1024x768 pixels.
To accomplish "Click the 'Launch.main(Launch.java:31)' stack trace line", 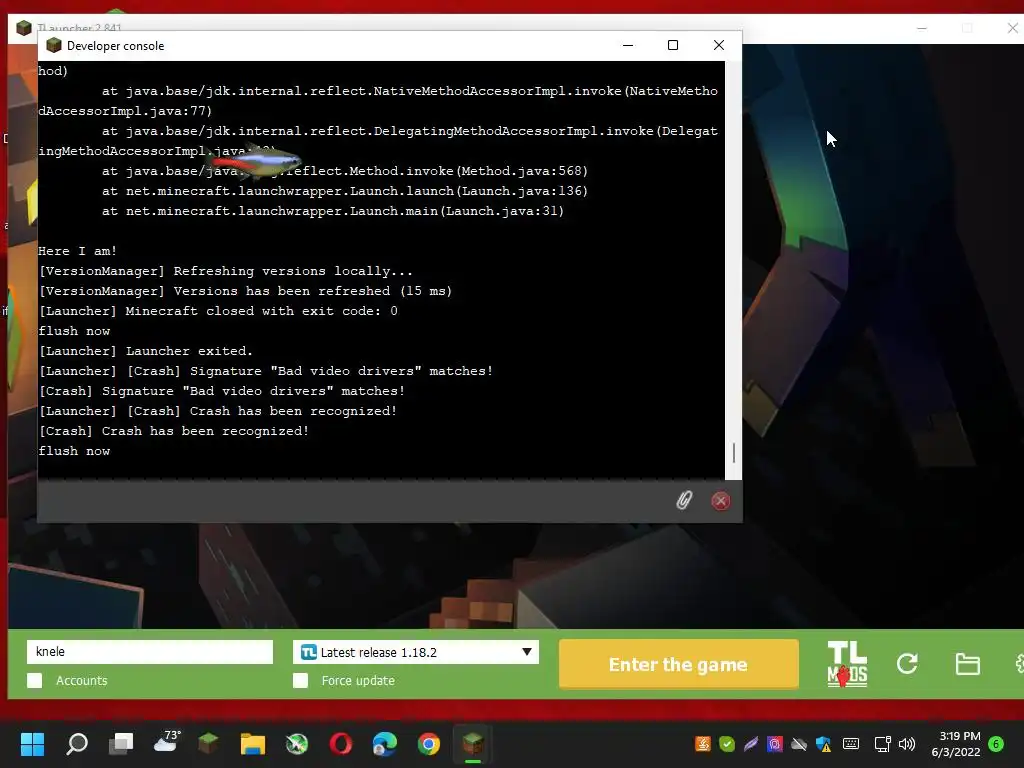I will pos(333,211).
